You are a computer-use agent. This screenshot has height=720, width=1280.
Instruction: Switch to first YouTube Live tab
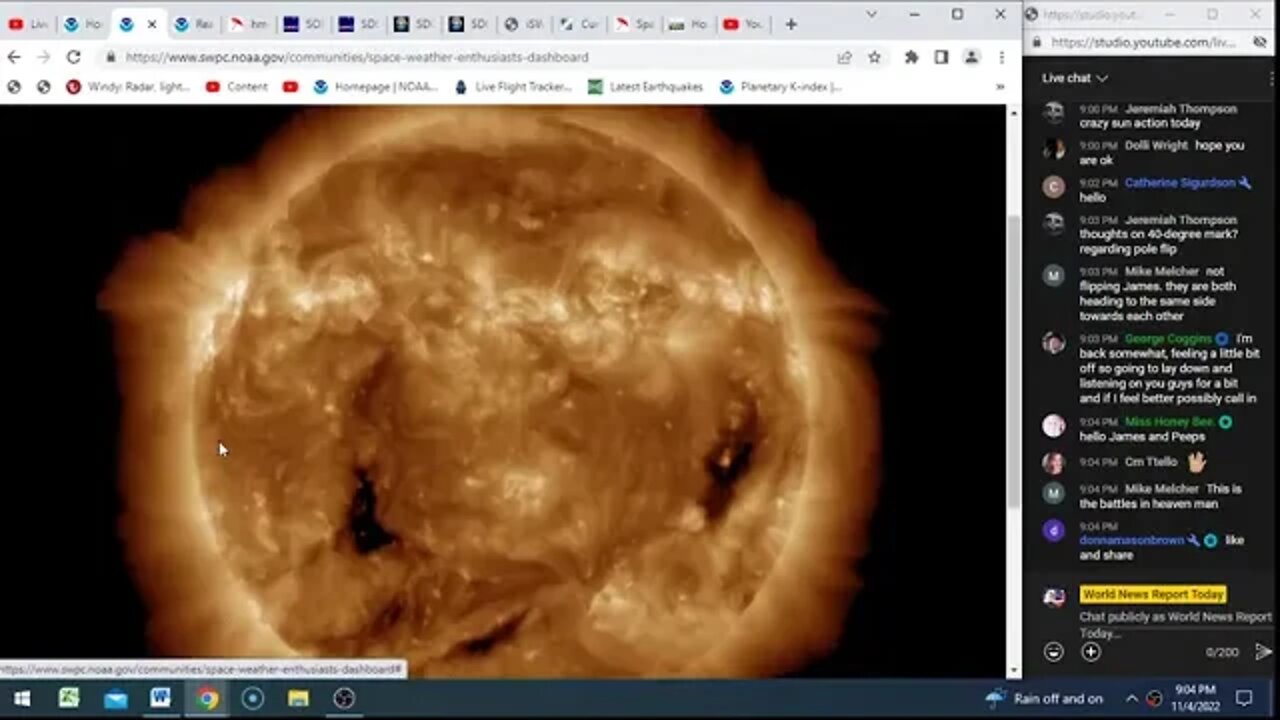[x=28, y=24]
